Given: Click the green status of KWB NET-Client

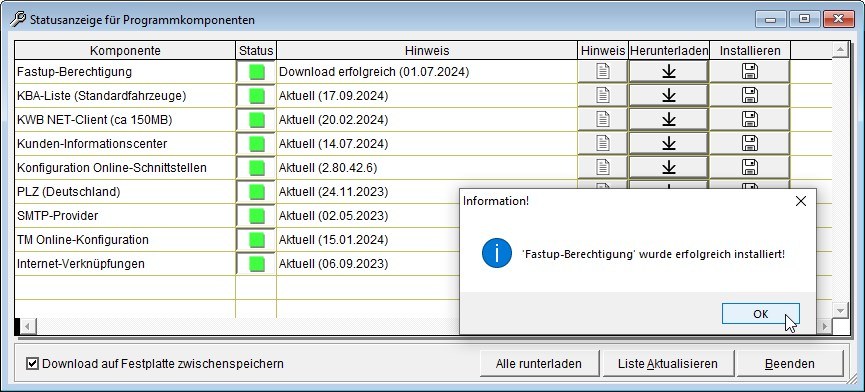Looking at the screenshot, I should click(x=257, y=120).
